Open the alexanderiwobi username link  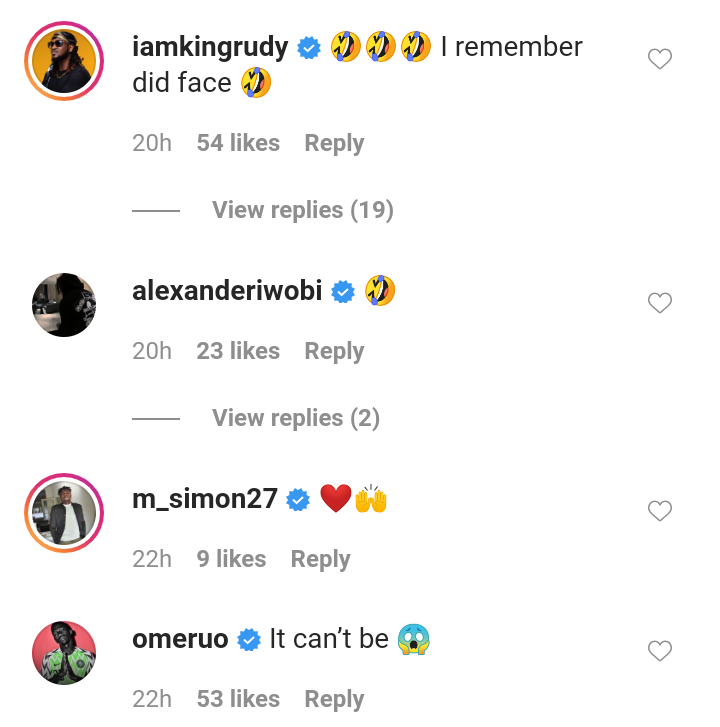(x=227, y=291)
